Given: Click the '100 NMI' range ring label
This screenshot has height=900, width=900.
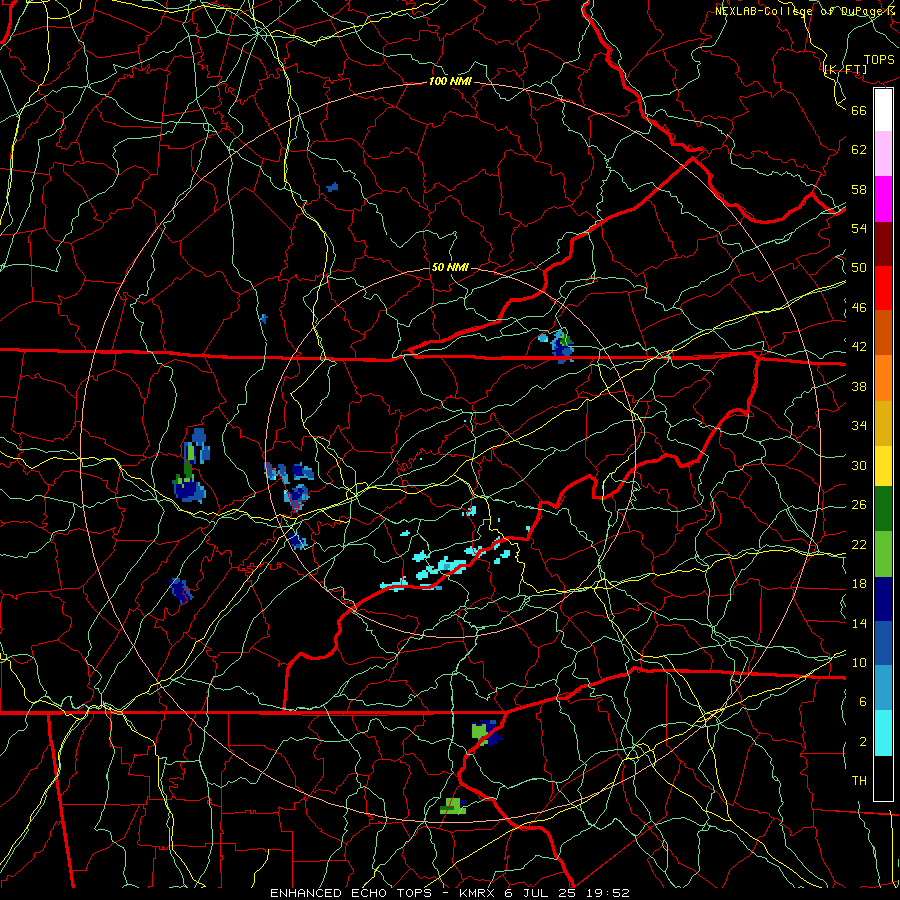Looking at the screenshot, I should (x=450, y=81).
